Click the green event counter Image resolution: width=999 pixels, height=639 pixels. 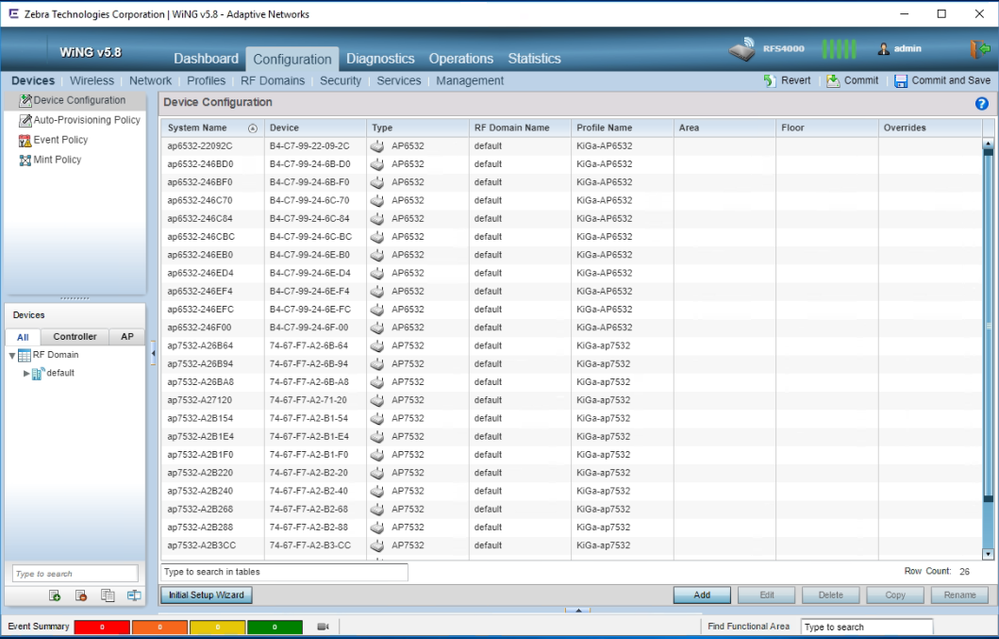click(x=275, y=627)
